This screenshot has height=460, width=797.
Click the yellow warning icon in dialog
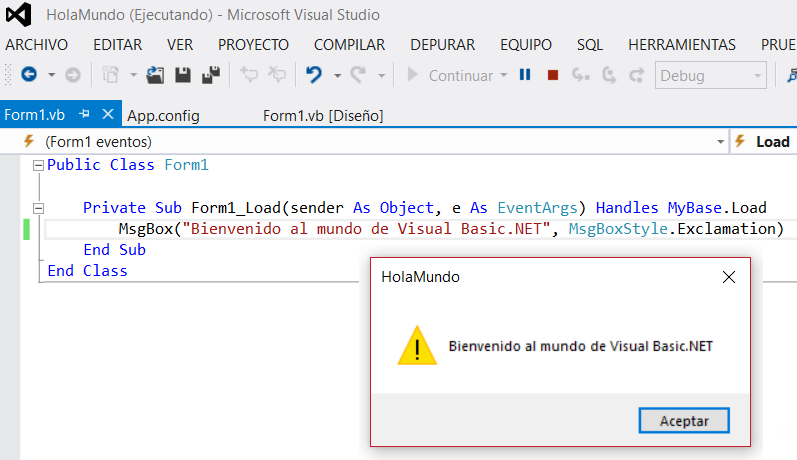417,346
